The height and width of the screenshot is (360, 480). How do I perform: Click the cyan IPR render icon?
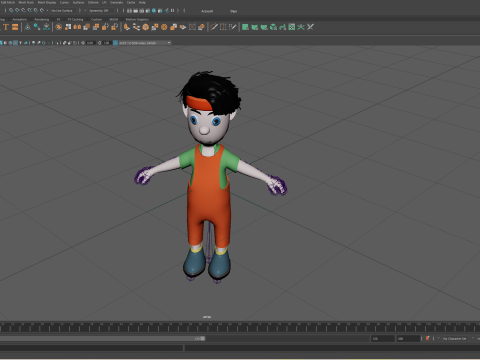point(154,11)
